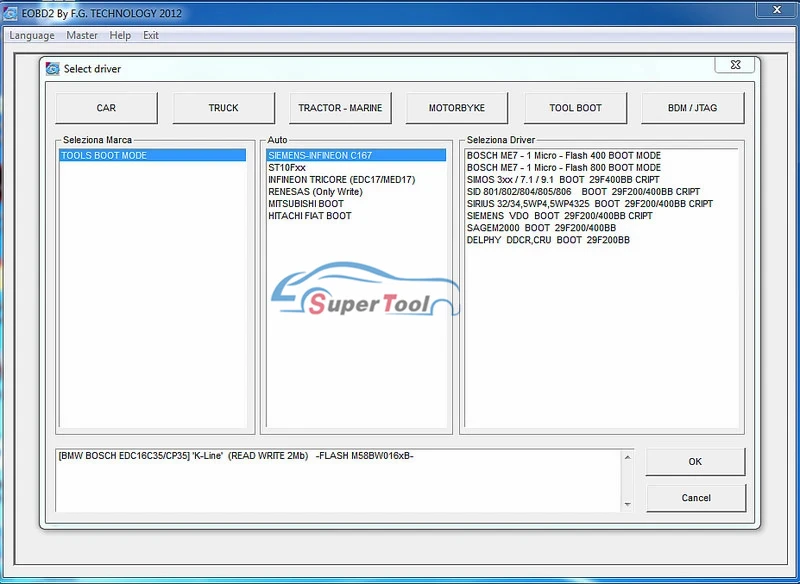Click the description box scrollbar down arrow
The width and height of the screenshot is (800, 584).
(x=628, y=504)
